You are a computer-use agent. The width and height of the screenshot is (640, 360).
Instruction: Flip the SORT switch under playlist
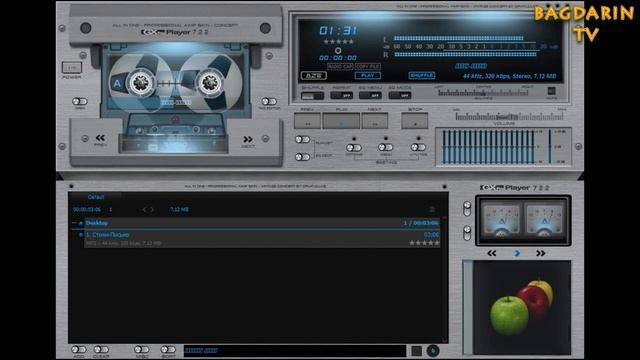(168, 349)
